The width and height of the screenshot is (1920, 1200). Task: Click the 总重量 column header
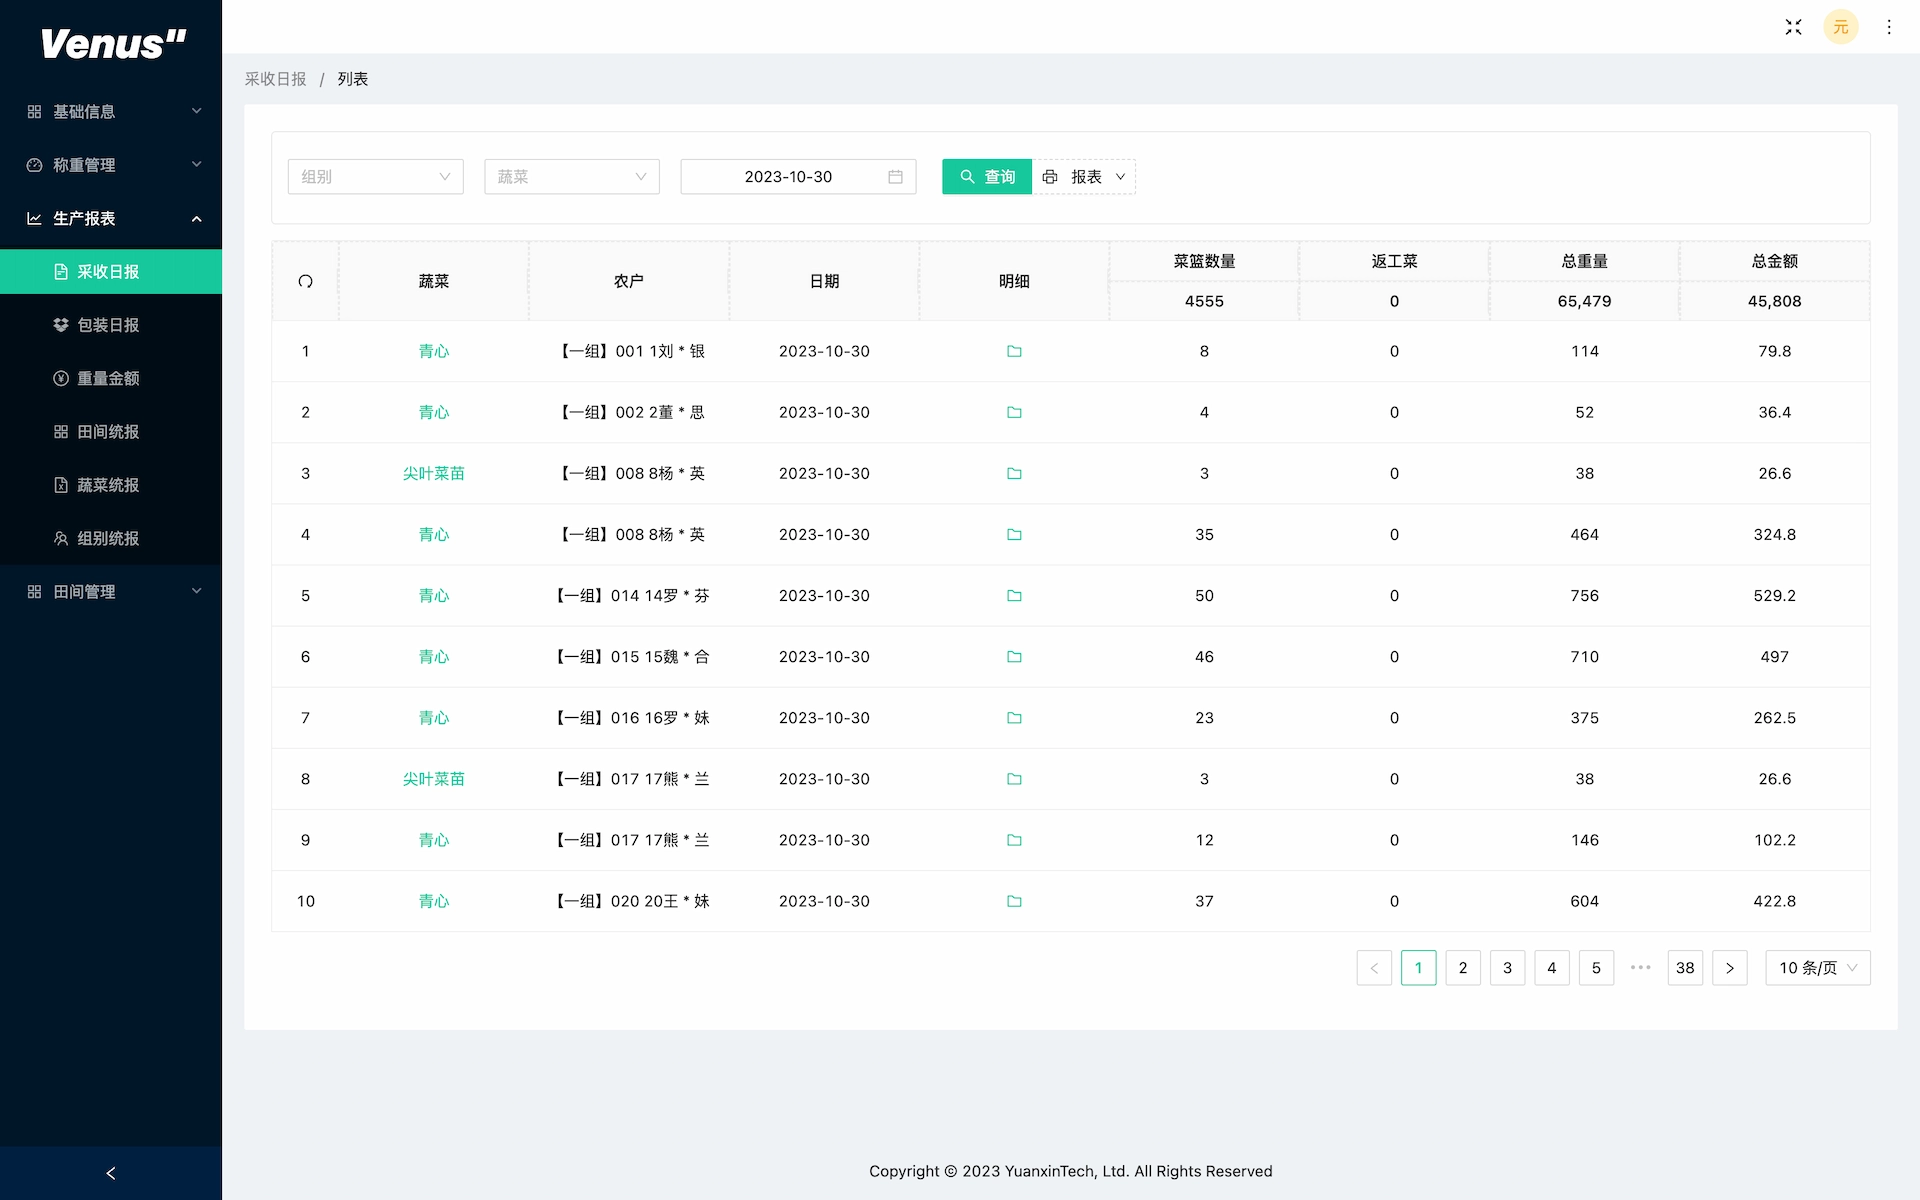point(1585,261)
